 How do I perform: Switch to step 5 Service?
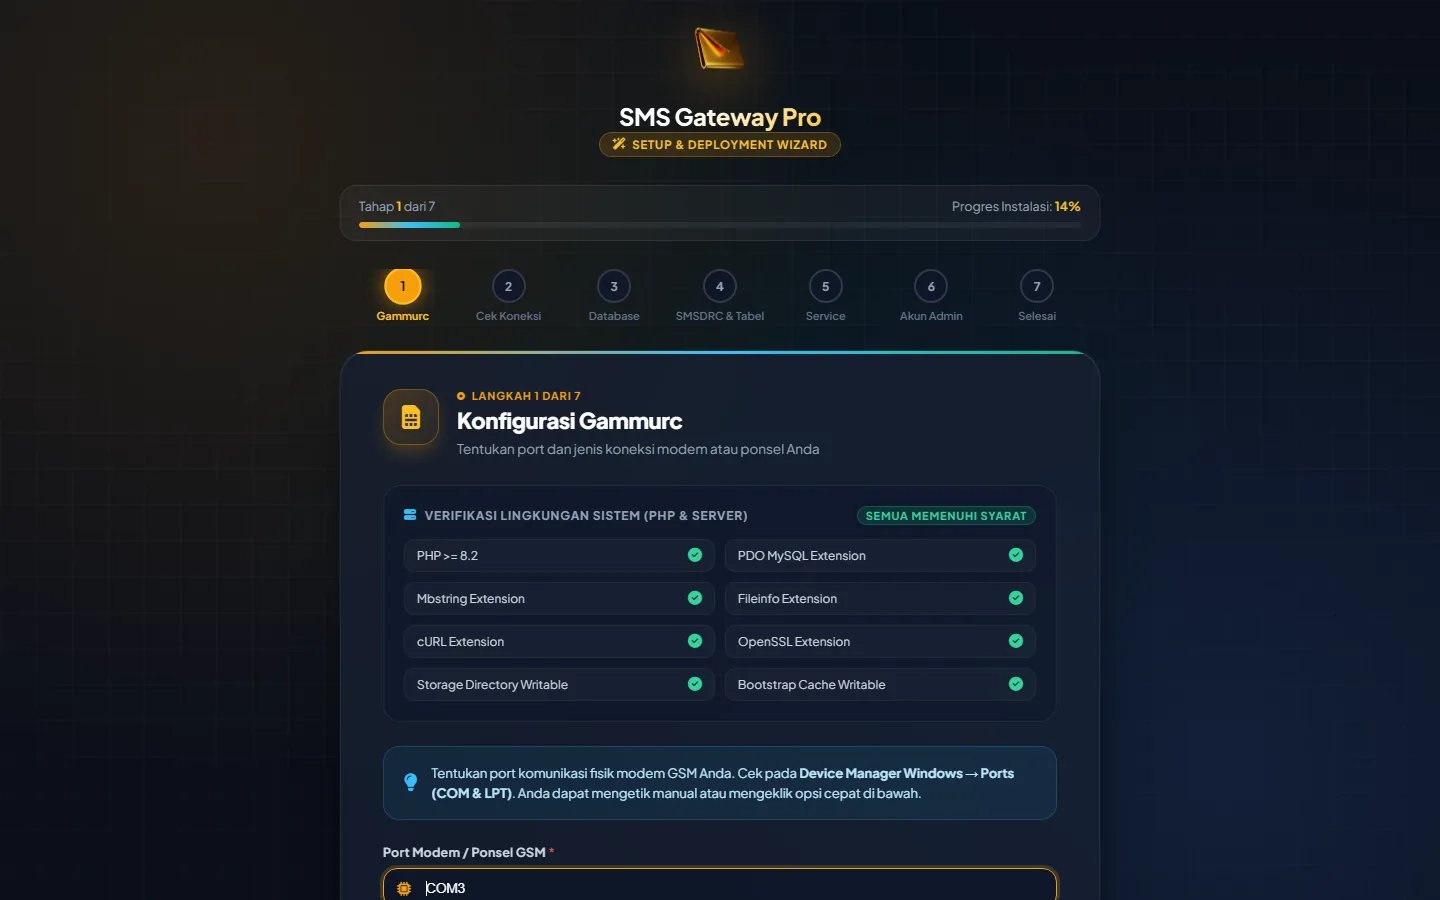pos(826,296)
